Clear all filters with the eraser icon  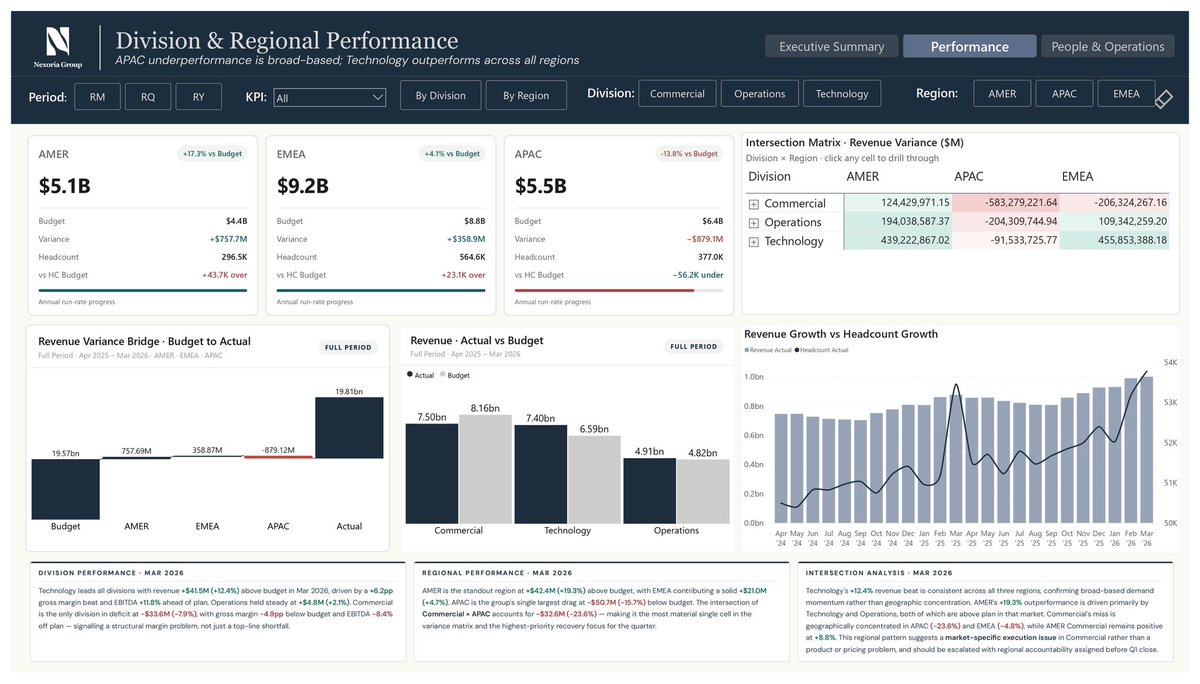[1163, 98]
